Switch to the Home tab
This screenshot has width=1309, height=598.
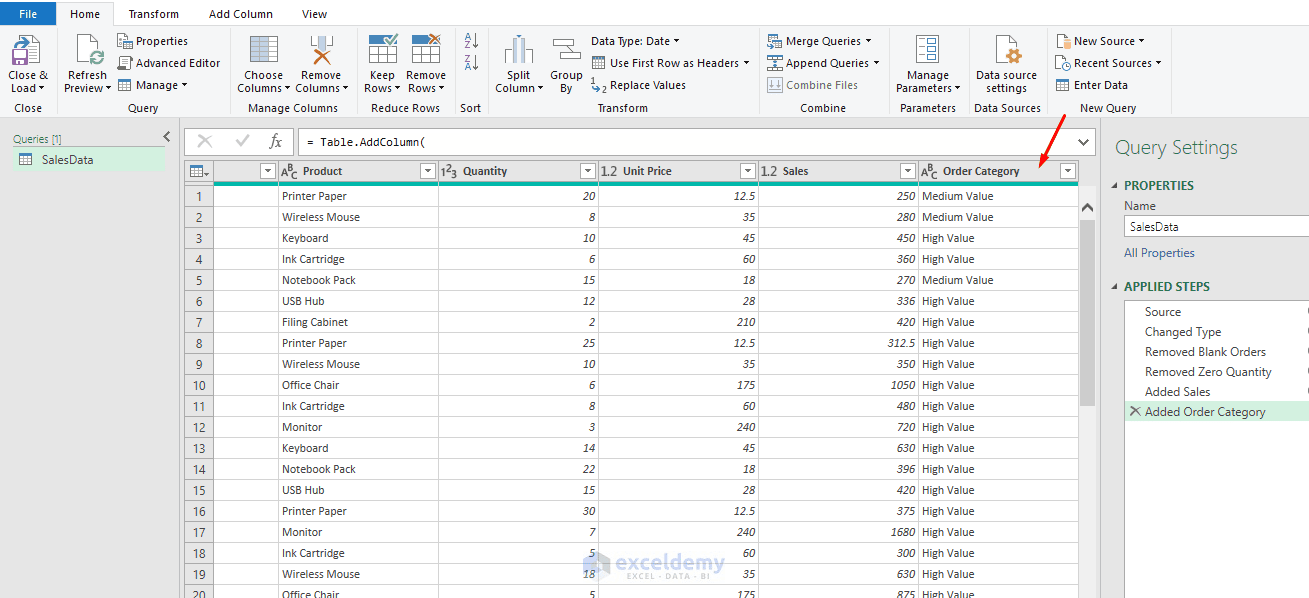pos(85,14)
